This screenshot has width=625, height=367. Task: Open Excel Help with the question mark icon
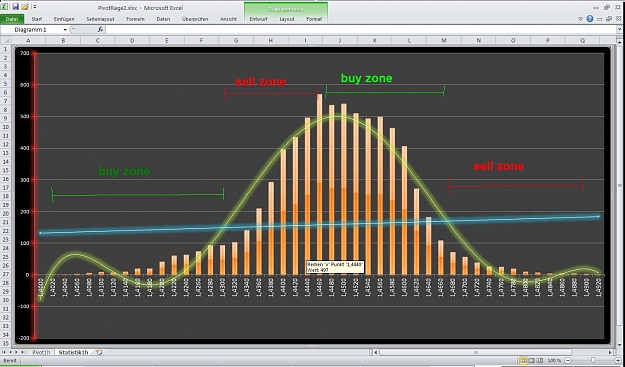tap(590, 19)
